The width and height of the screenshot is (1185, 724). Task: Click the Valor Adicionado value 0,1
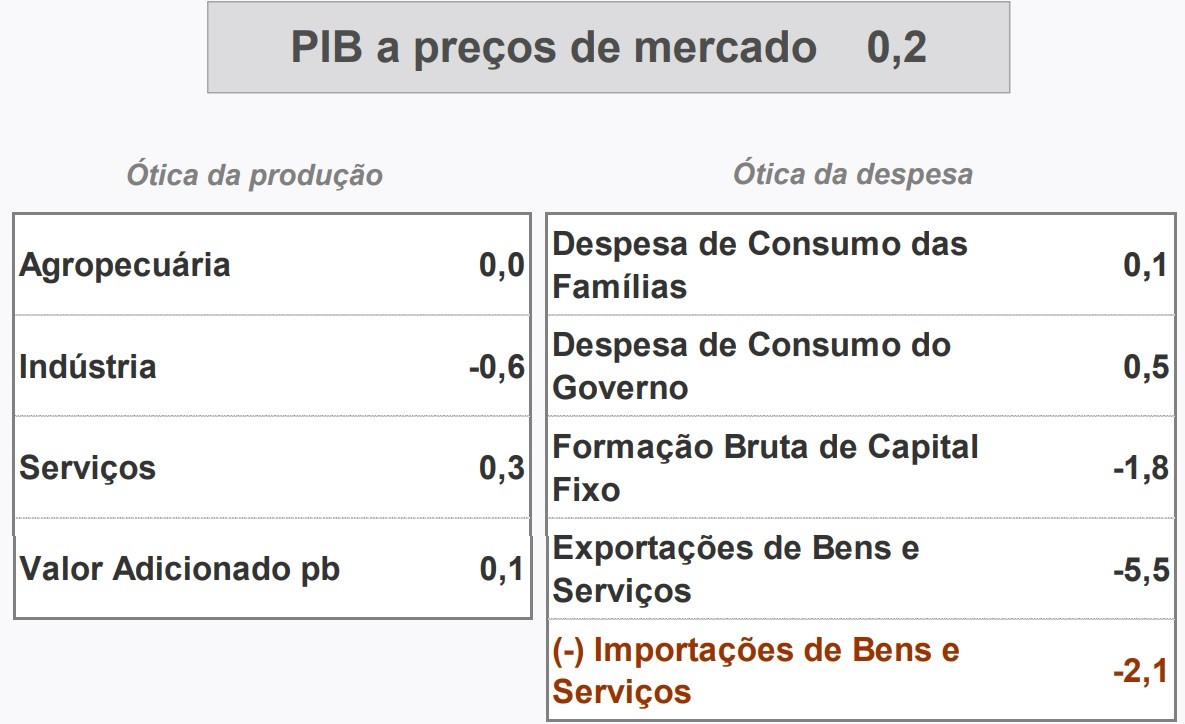pyautogui.click(x=502, y=569)
